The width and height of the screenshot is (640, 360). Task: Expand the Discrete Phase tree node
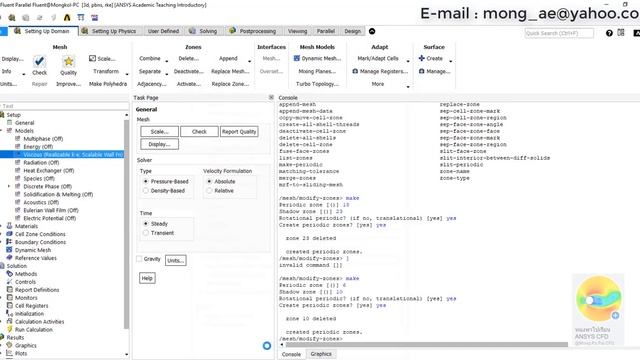[x=9, y=186]
